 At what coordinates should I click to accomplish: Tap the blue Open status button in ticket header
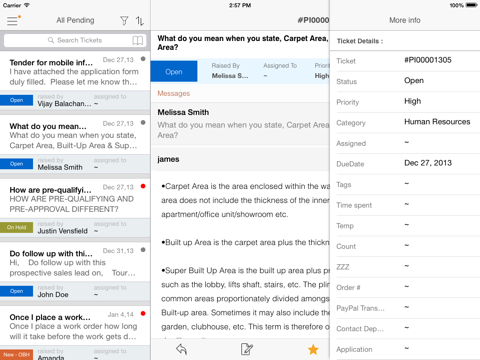pyautogui.click(x=174, y=71)
